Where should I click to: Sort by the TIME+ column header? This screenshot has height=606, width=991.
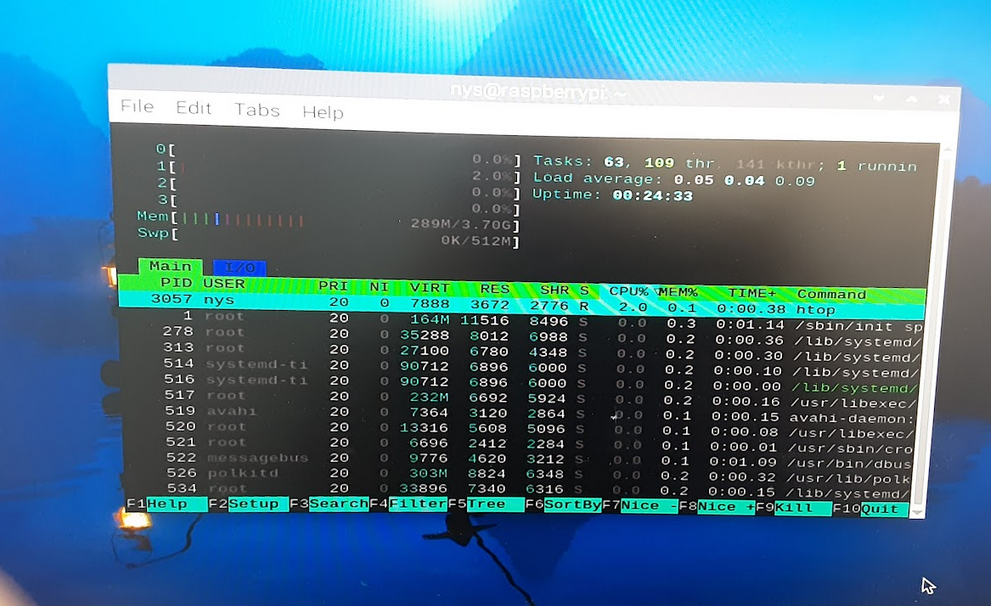tap(751, 293)
